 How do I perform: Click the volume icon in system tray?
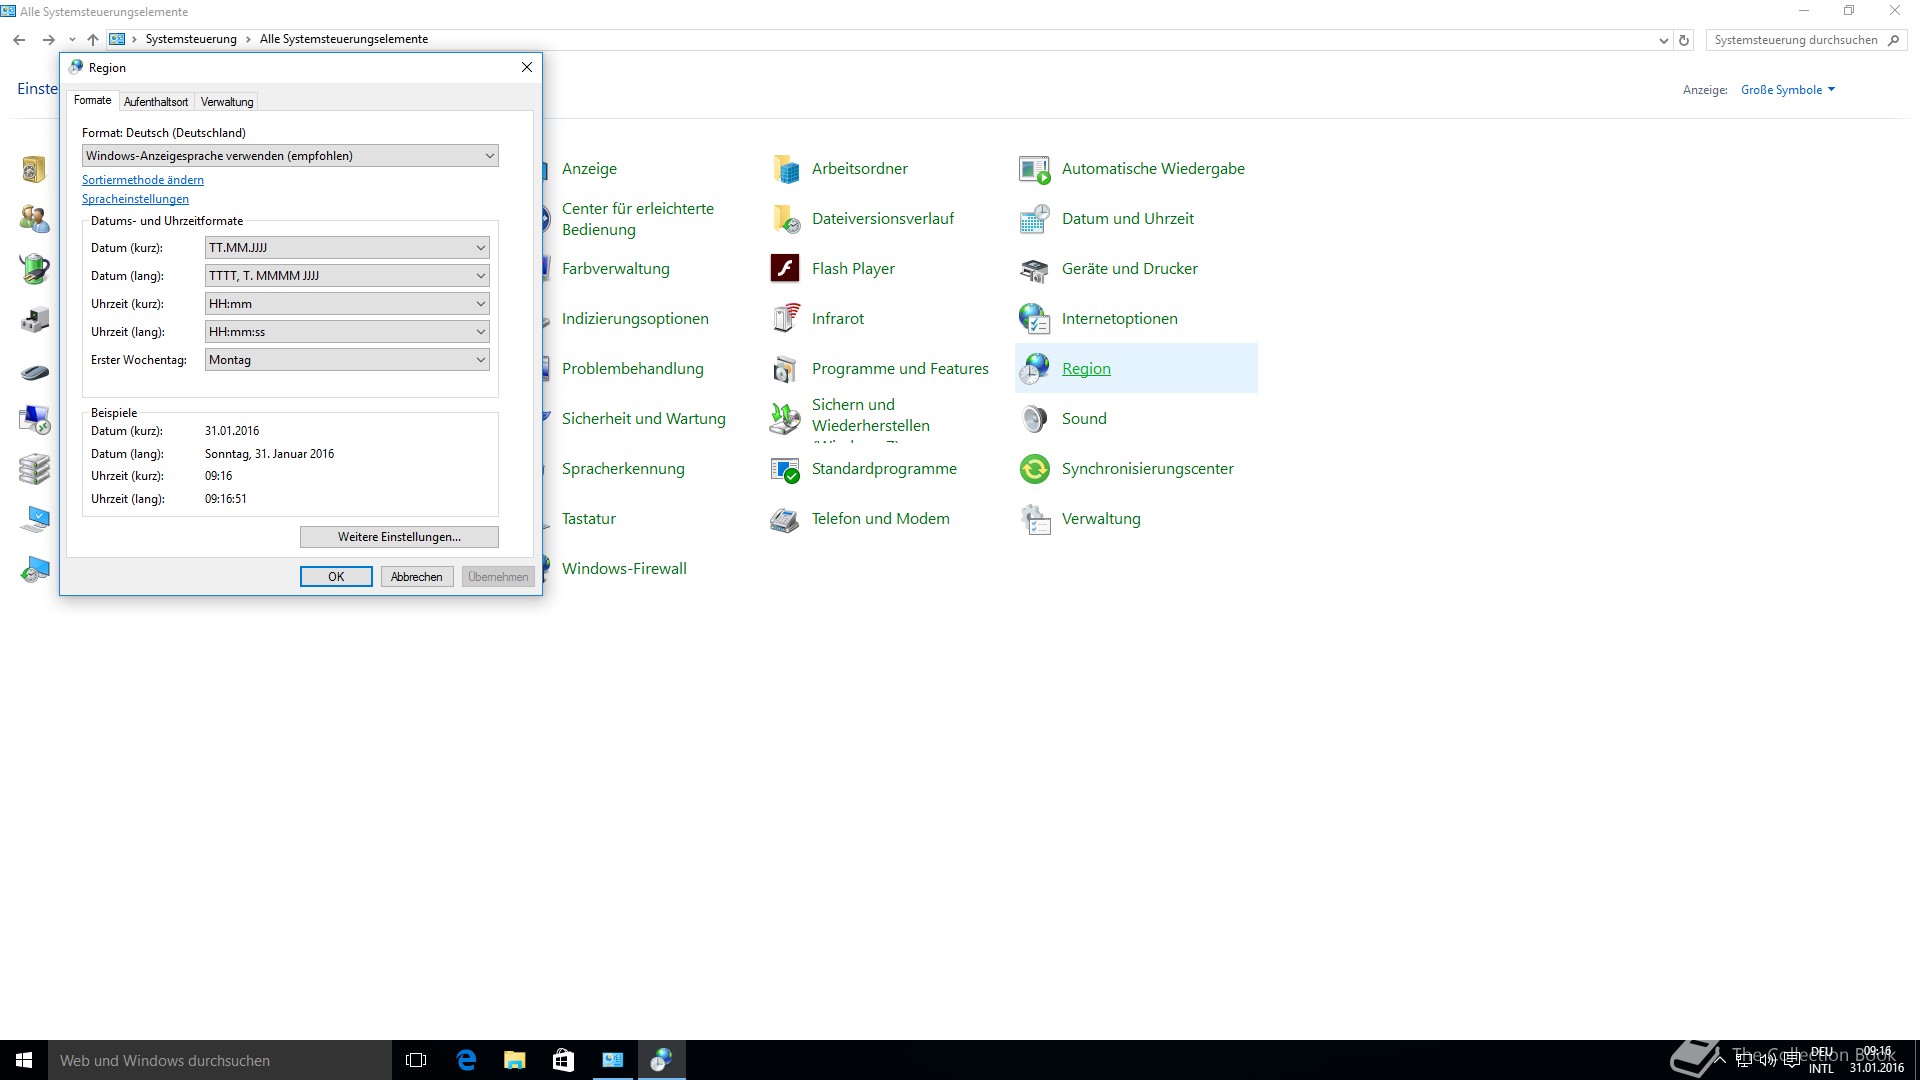(x=1768, y=1061)
